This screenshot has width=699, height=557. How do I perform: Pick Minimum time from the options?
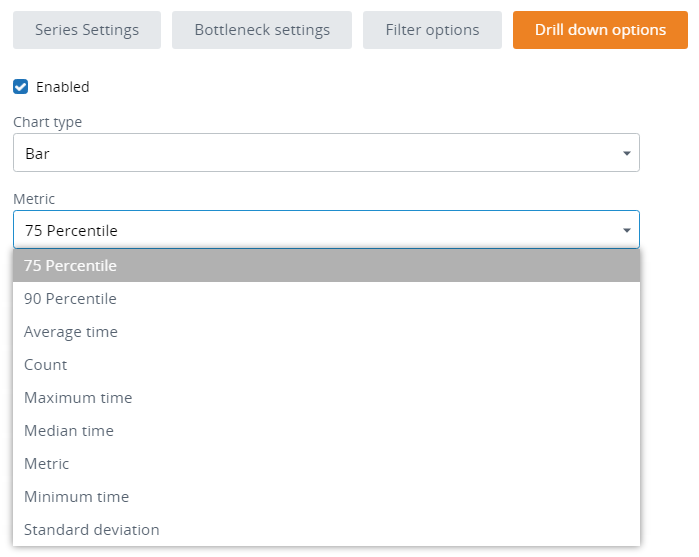click(76, 497)
